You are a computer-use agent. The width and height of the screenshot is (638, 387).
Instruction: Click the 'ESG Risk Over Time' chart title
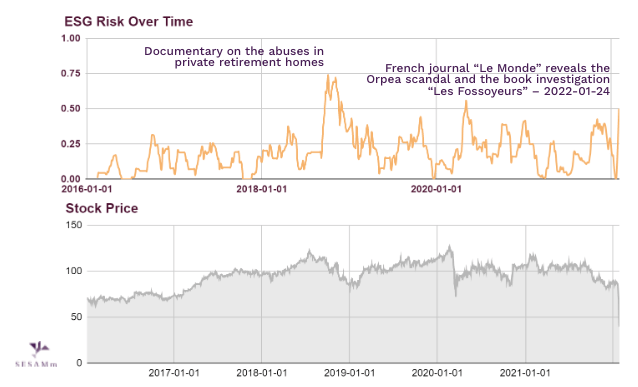coord(129,22)
